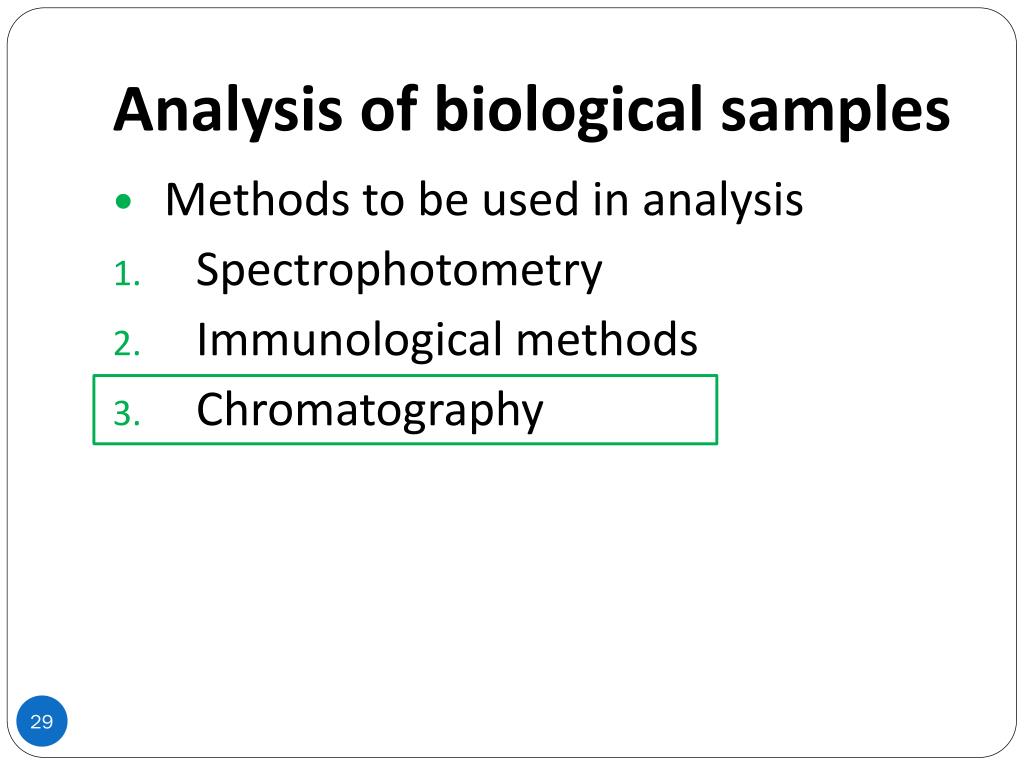Viewport: 1024px width, 768px height.
Task: Click the empty space inside the green box
Action: (x=630, y=410)
